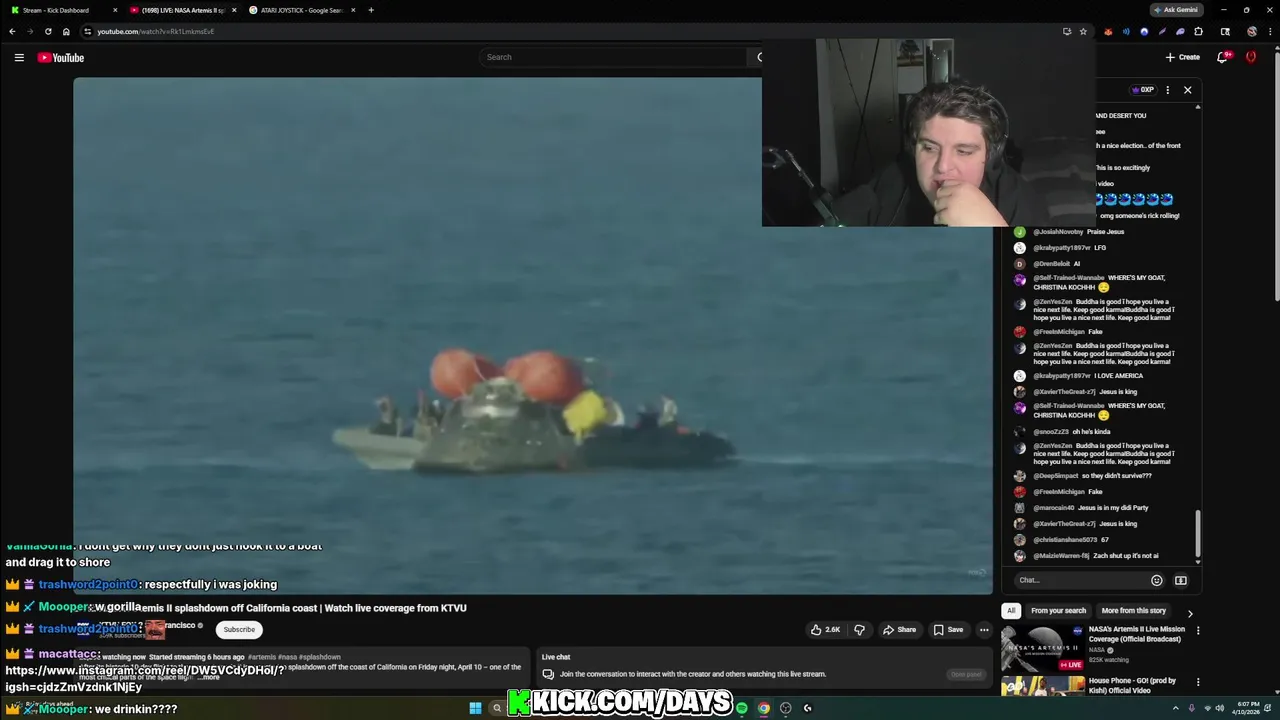The height and width of the screenshot is (720, 1280).
Task: Click Ask Gemini button
Action: coord(1177,10)
